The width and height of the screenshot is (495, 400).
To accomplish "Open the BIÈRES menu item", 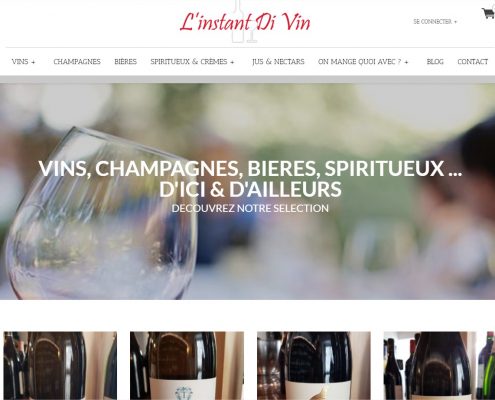I will click(x=126, y=62).
